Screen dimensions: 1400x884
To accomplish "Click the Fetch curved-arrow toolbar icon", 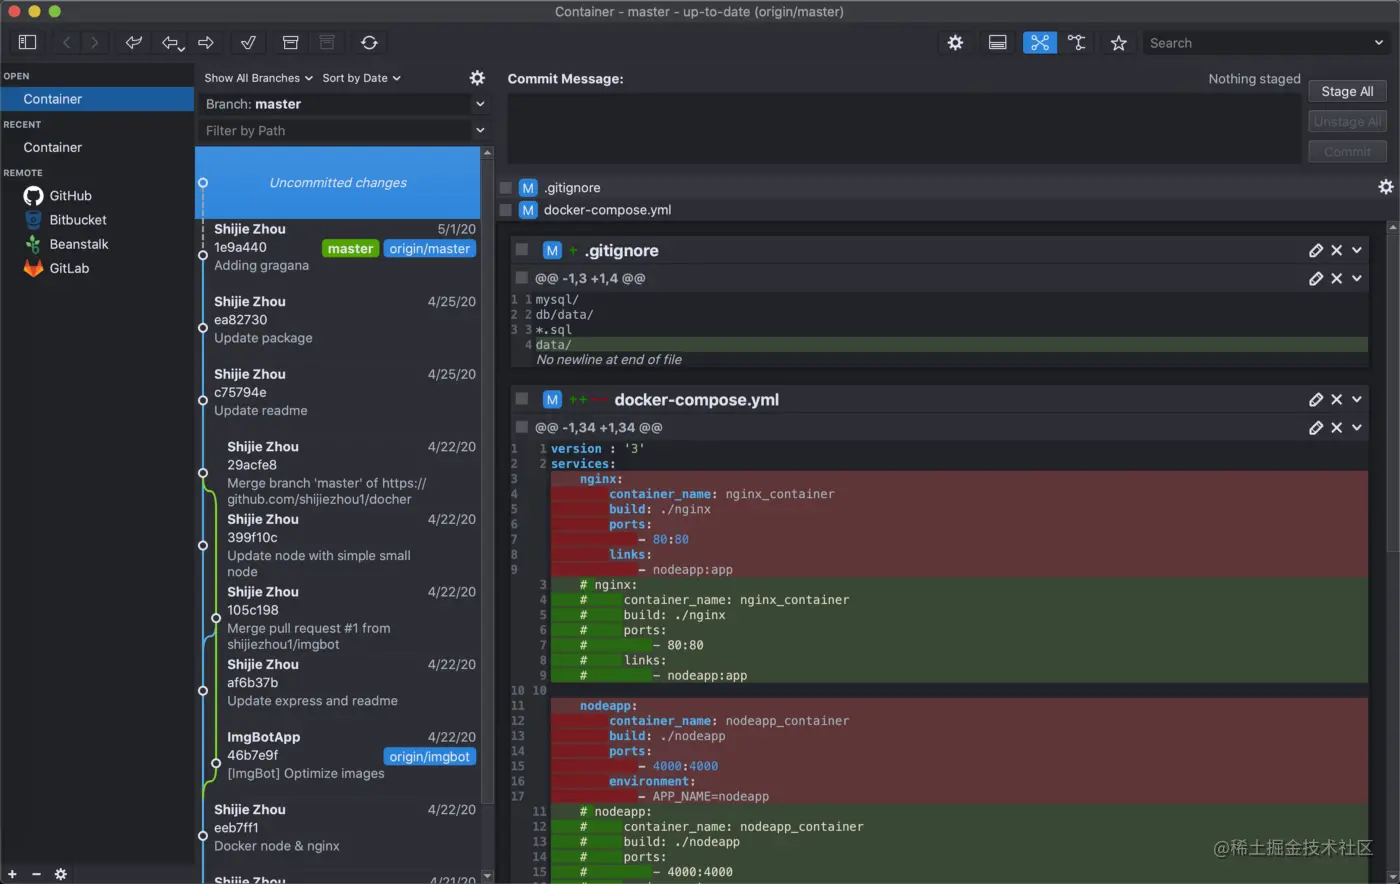I will coord(133,42).
